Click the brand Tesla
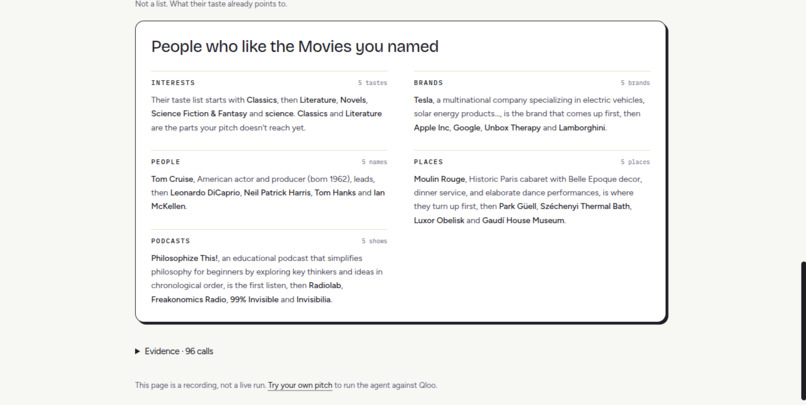This screenshot has height=405, width=806. [423, 100]
